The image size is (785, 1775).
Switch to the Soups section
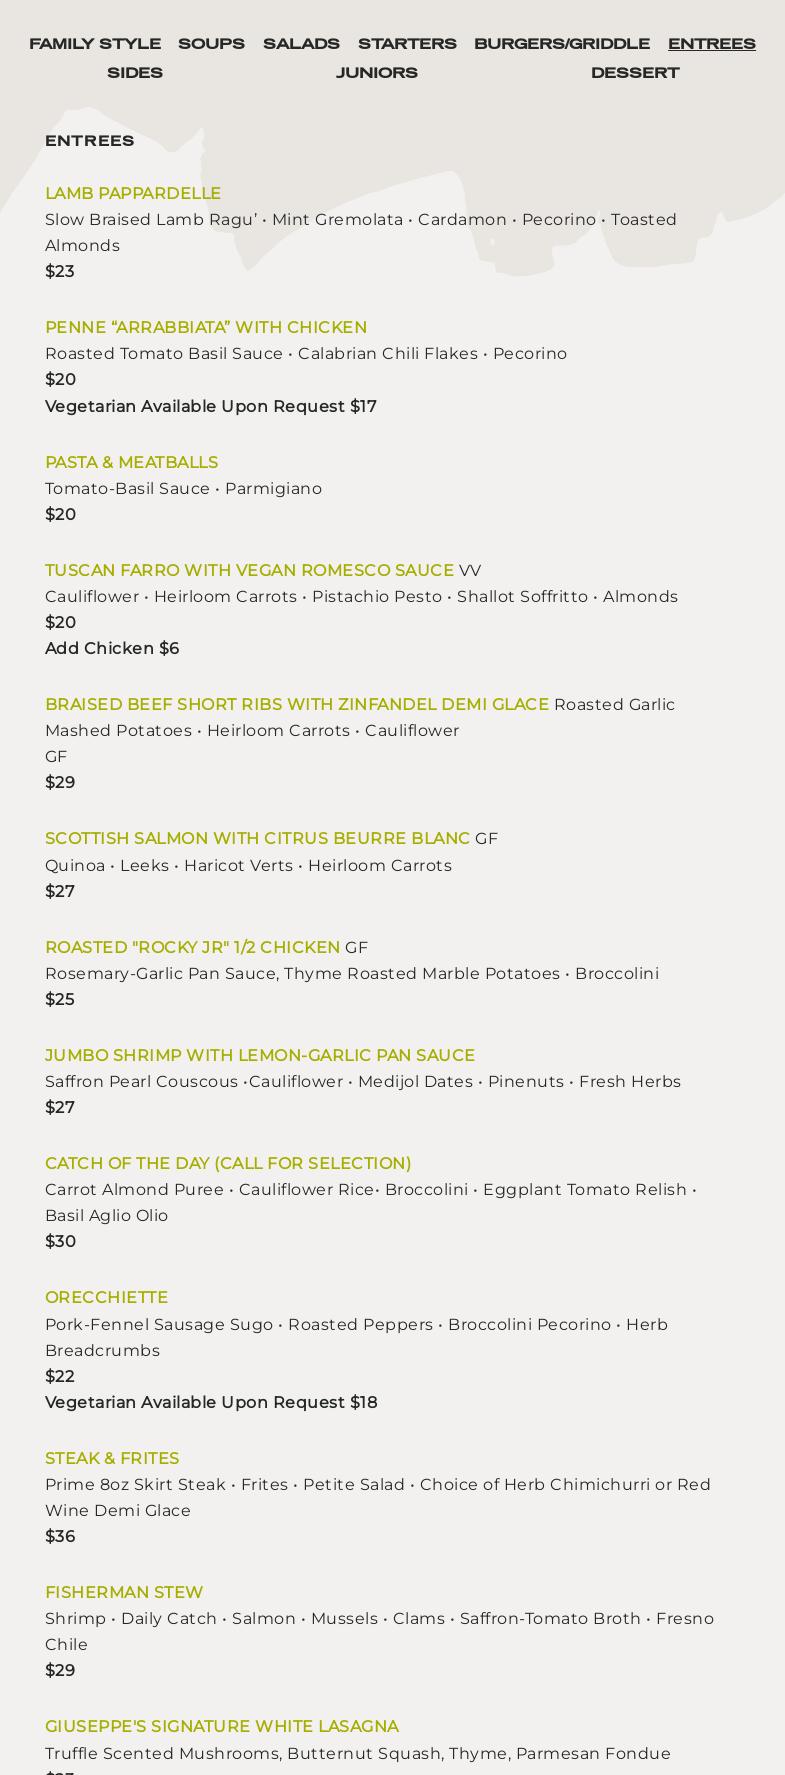tap(211, 44)
